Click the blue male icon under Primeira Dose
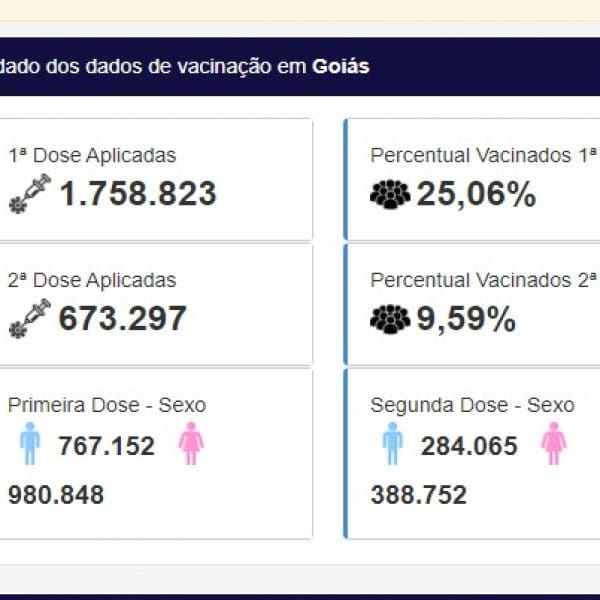Screen dimensions: 600x600 30,444
